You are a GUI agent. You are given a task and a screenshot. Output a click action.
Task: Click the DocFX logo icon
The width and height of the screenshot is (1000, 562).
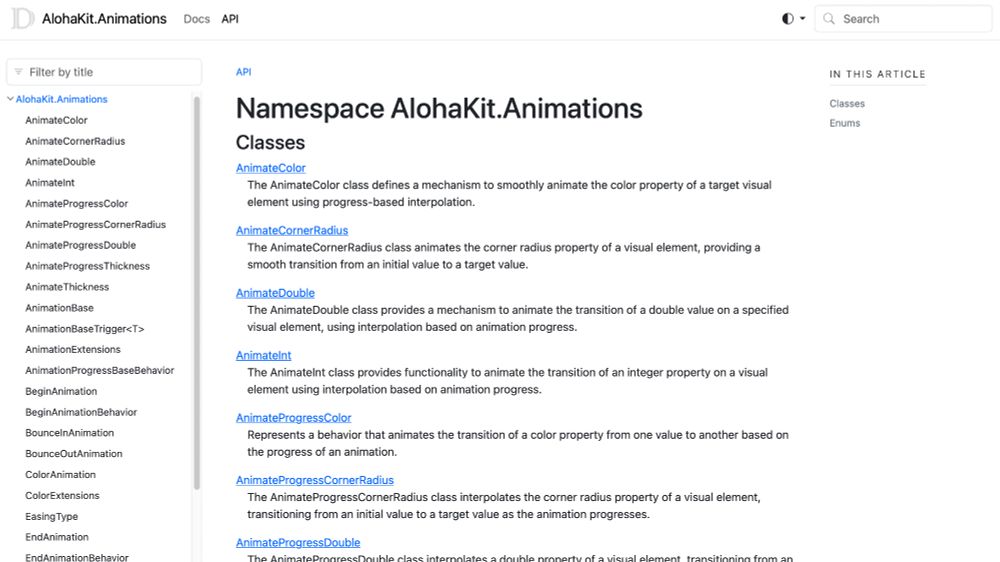[22, 18]
